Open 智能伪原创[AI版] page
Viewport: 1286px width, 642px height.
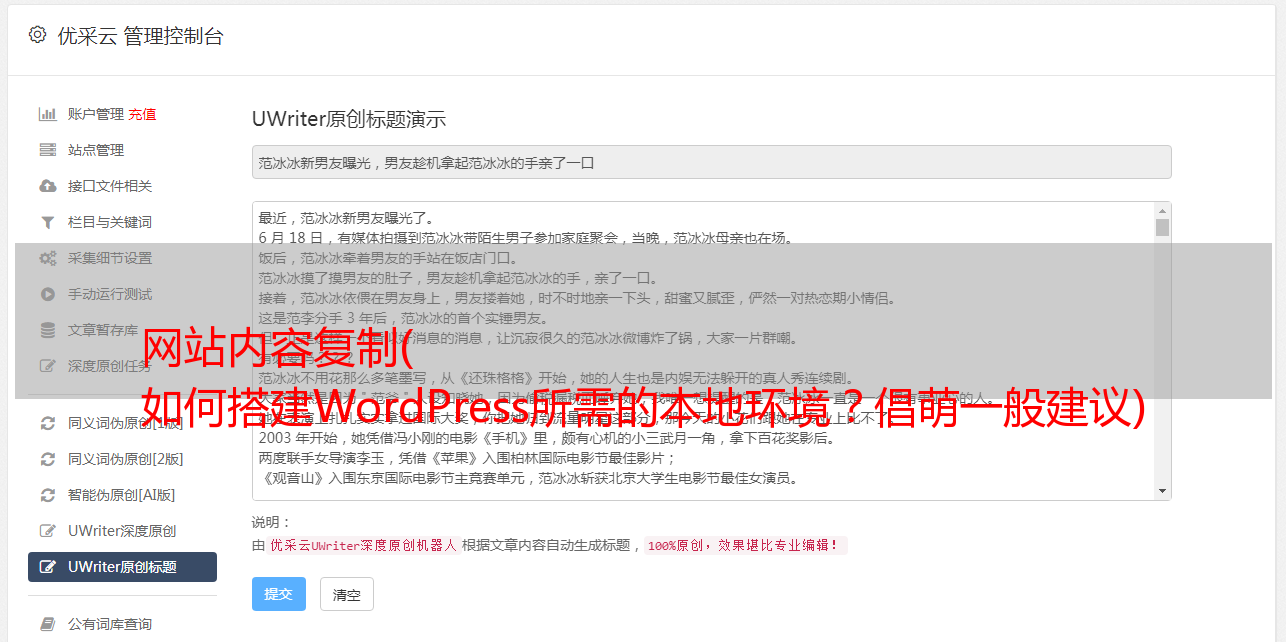[x=122, y=495]
